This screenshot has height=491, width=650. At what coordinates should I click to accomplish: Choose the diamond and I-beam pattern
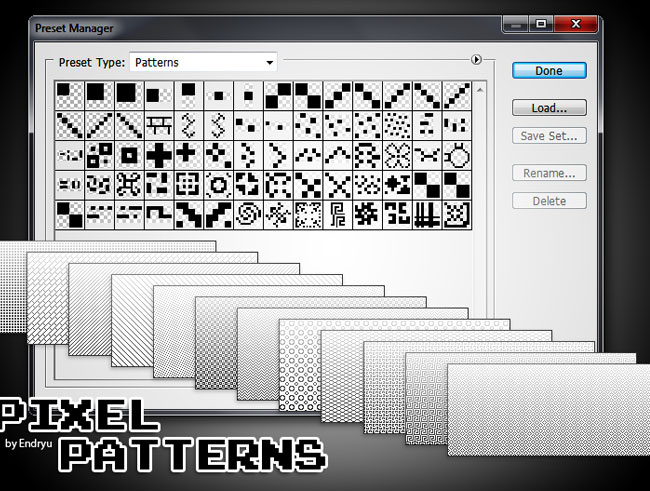397,185
